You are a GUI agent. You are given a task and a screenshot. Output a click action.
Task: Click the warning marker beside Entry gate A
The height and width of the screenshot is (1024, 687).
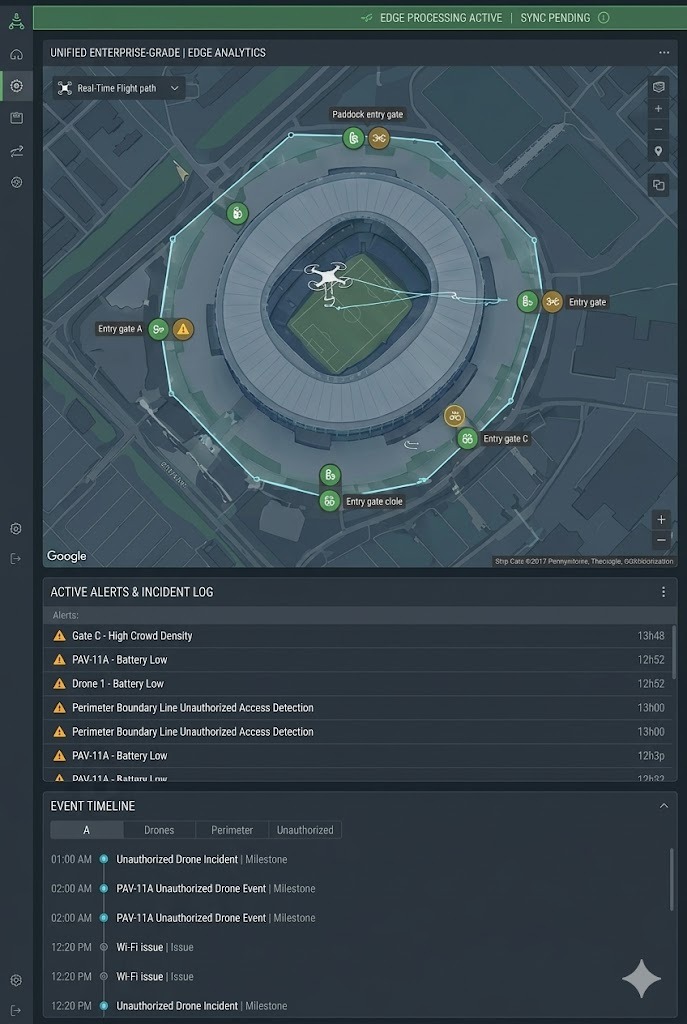click(x=182, y=329)
